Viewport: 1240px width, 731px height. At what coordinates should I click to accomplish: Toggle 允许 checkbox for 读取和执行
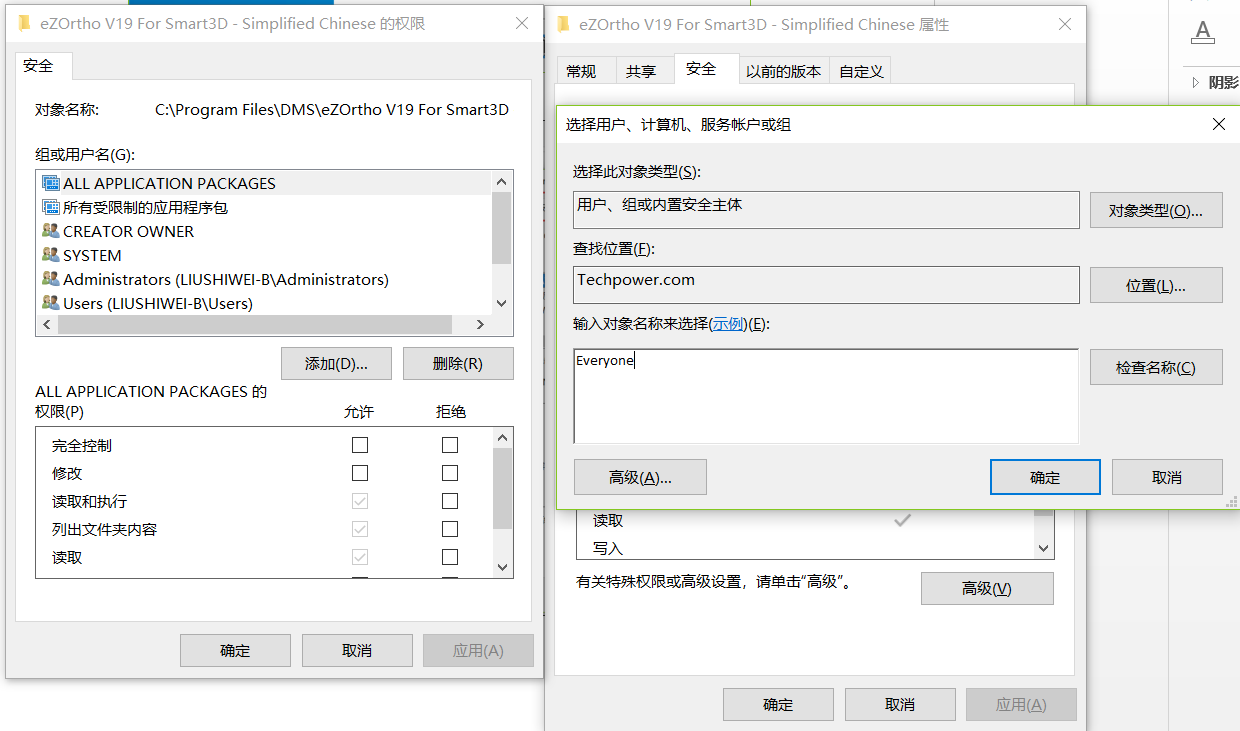point(360,501)
